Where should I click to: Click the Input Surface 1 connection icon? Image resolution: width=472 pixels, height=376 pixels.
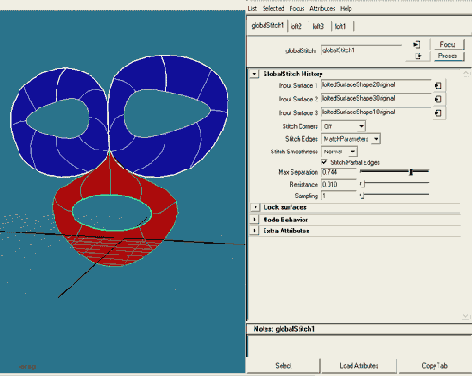click(438, 86)
